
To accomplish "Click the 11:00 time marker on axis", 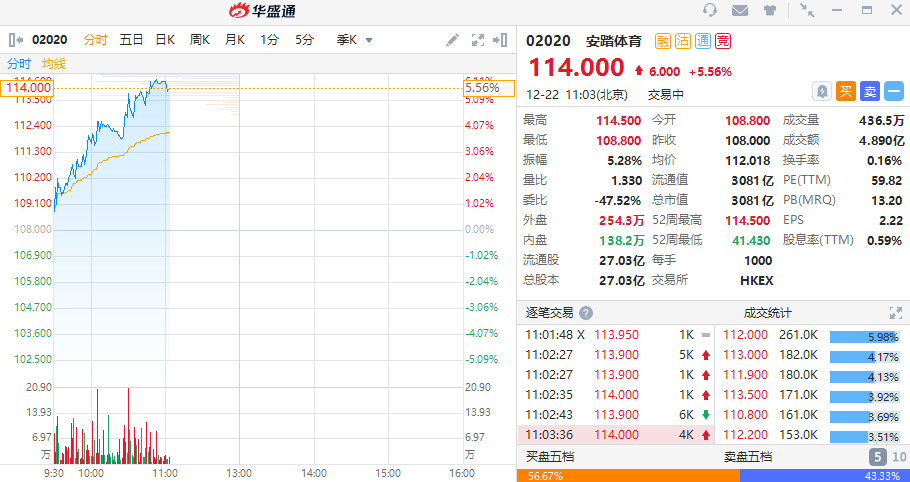I will pos(164,473).
